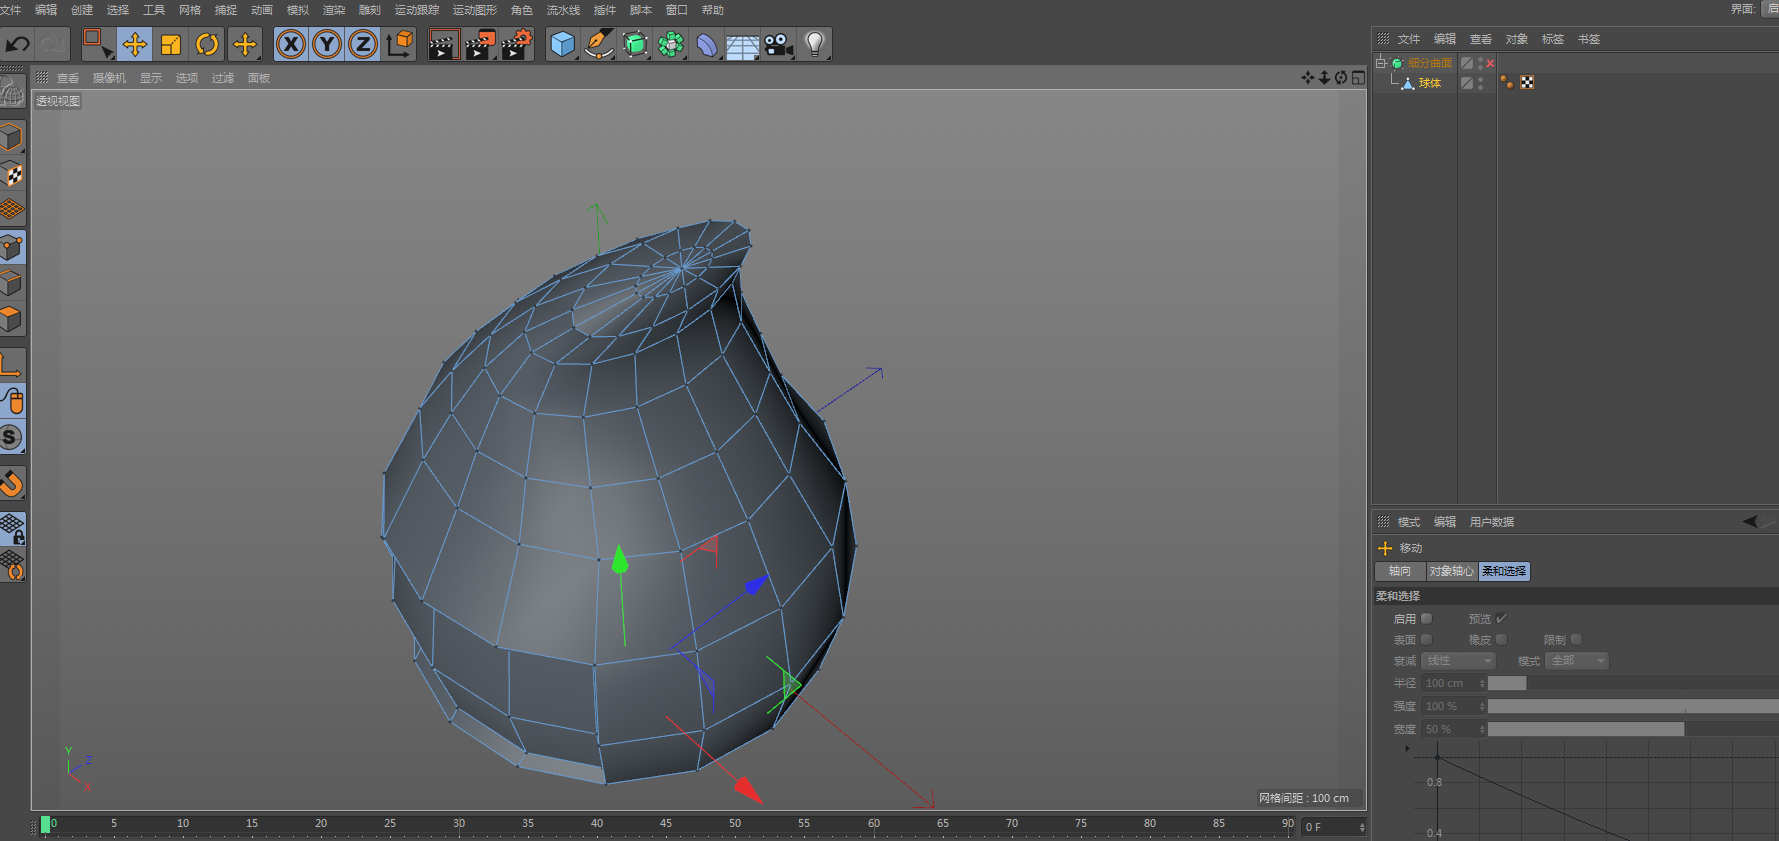Image resolution: width=1779 pixels, height=841 pixels.
Task: Add a Camera object via toolbar icon
Action: click(778, 44)
